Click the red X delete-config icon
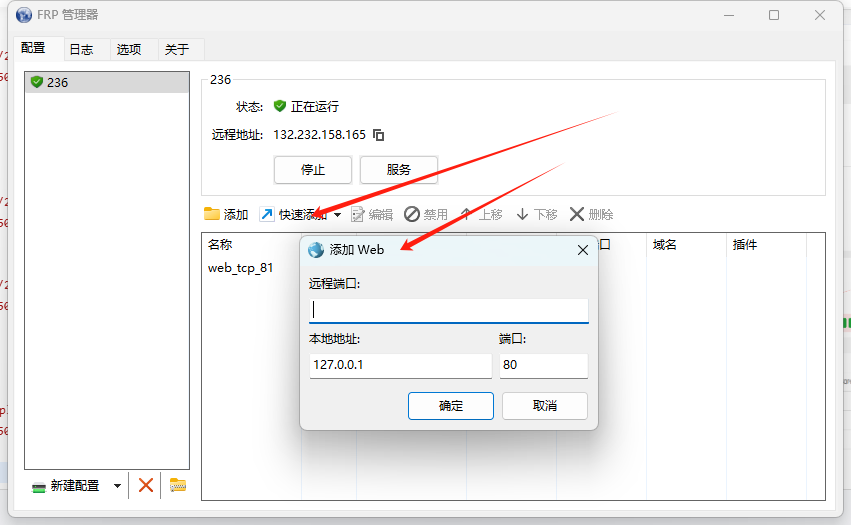 click(x=146, y=485)
